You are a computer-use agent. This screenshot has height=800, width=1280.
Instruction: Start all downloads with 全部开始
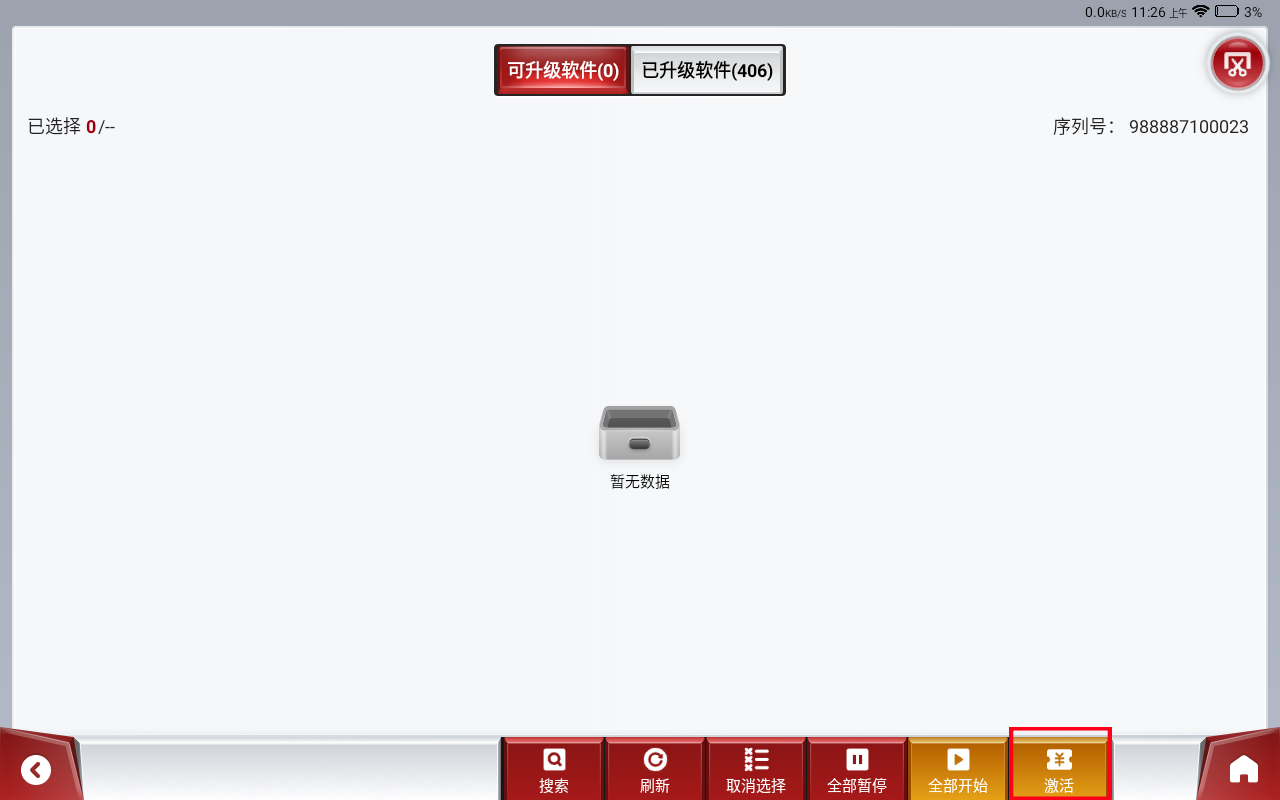click(958, 770)
